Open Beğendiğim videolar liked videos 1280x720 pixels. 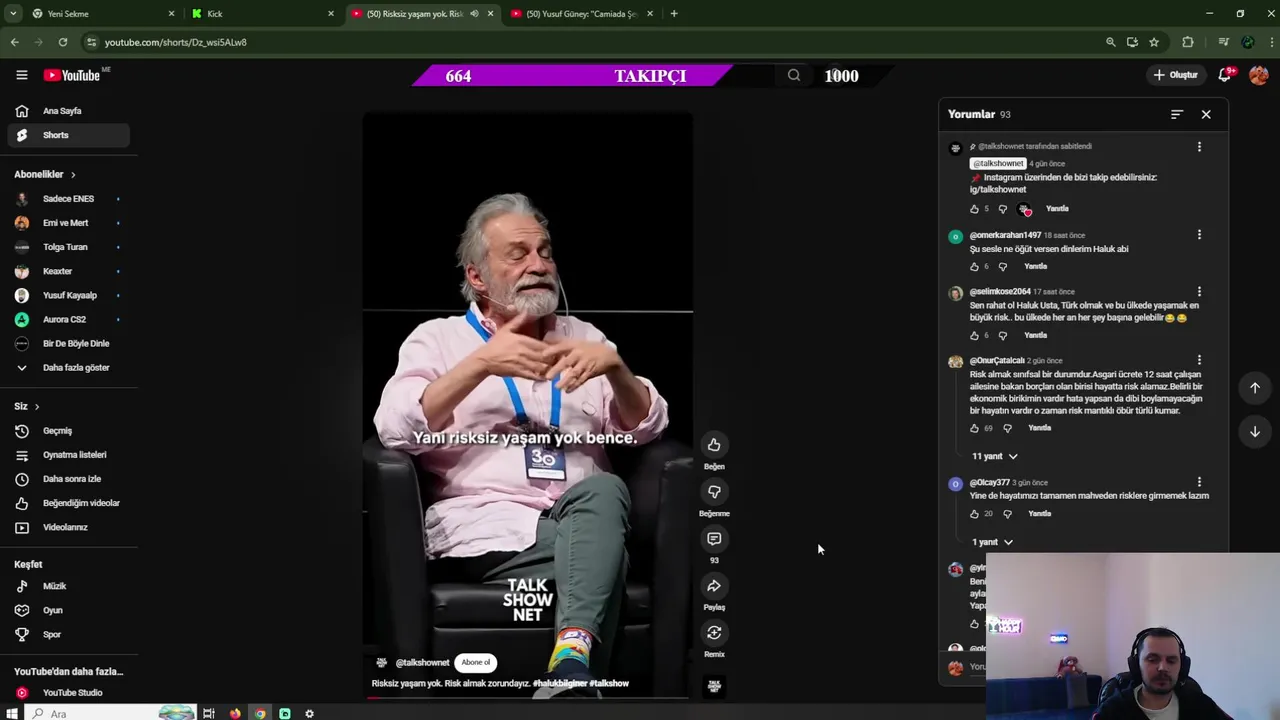pos(69,503)
